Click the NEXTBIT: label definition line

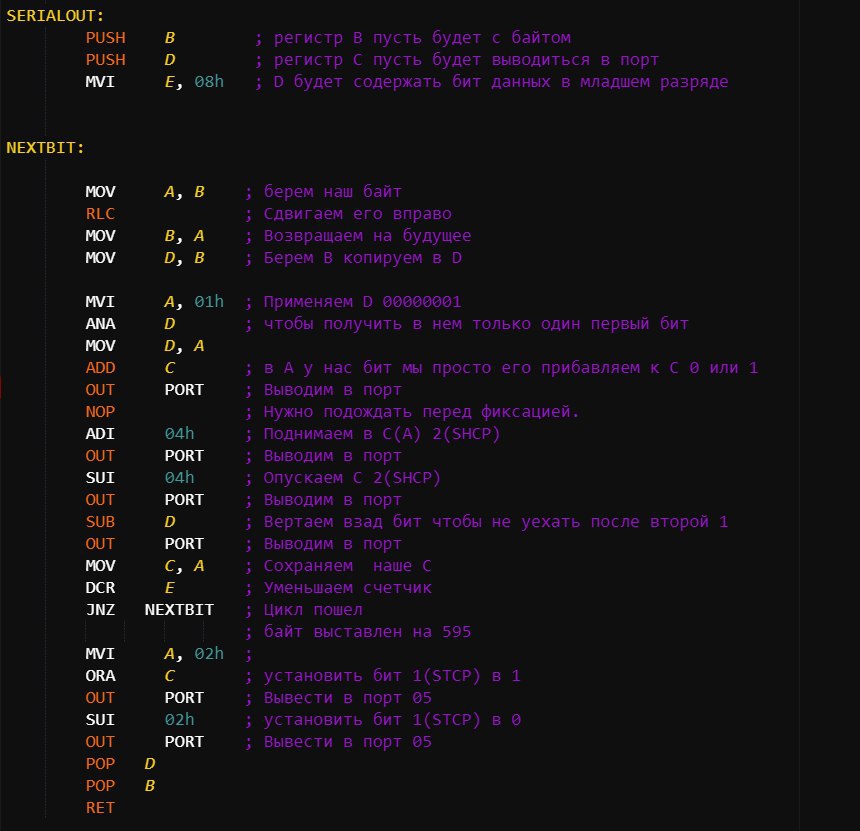click(x=46, y=148)
